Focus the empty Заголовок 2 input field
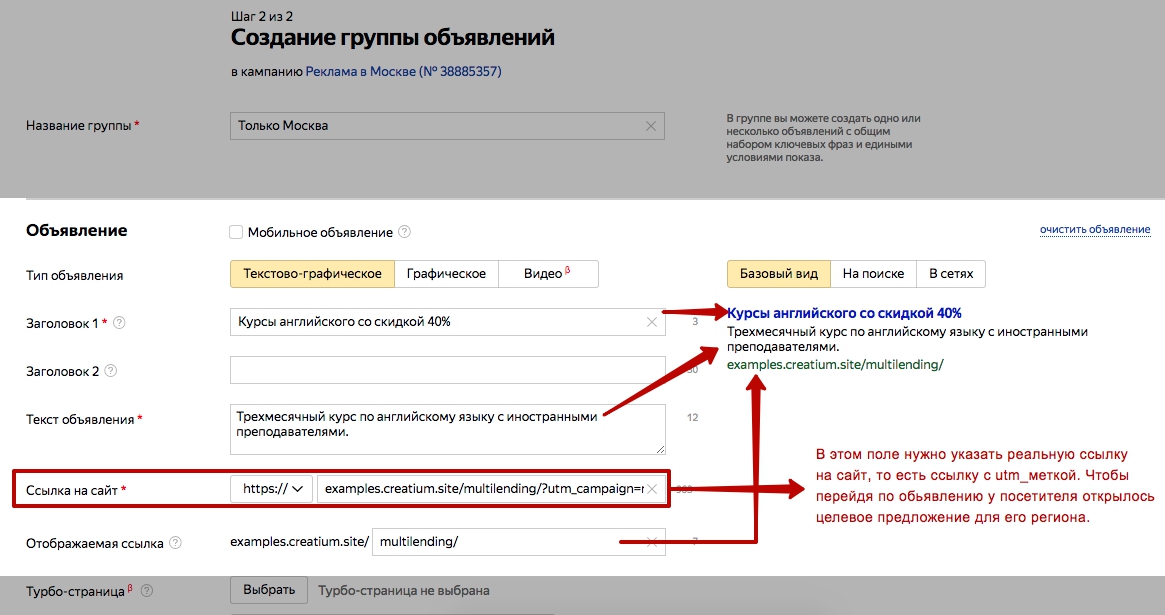This screenshot has height=615, width=1165. point(447,370)
